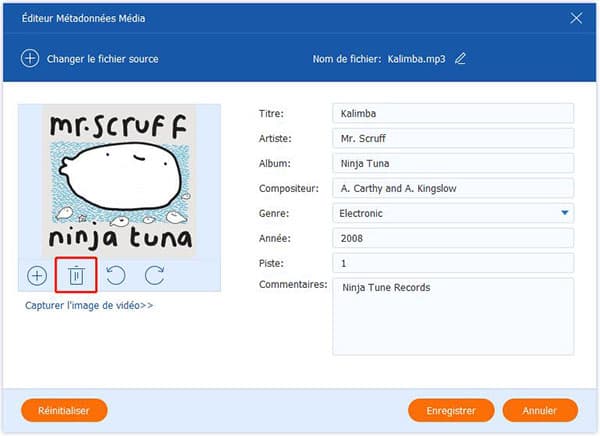
Task: Click the Compositeur: label
Action: 289,188
